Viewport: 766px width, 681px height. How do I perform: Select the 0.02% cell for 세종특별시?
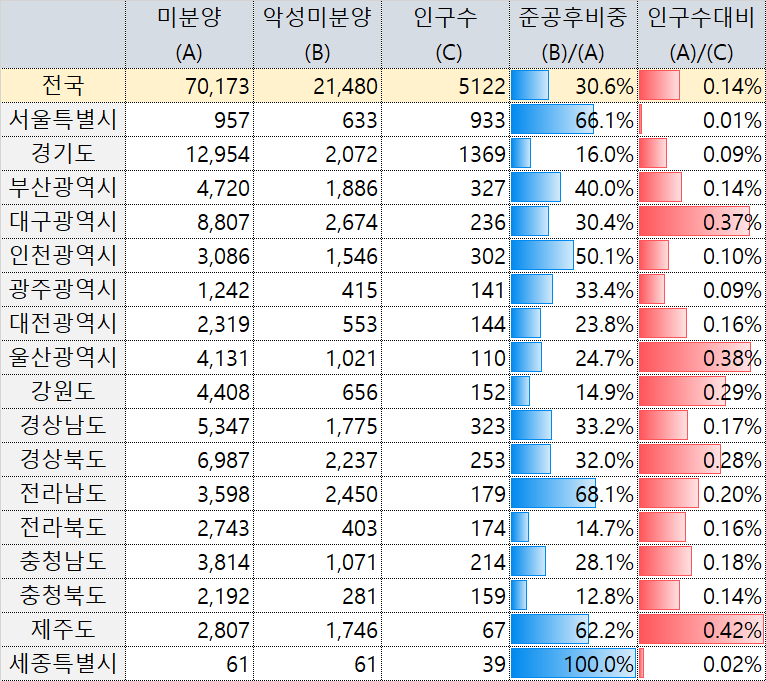tap(702, 663)
